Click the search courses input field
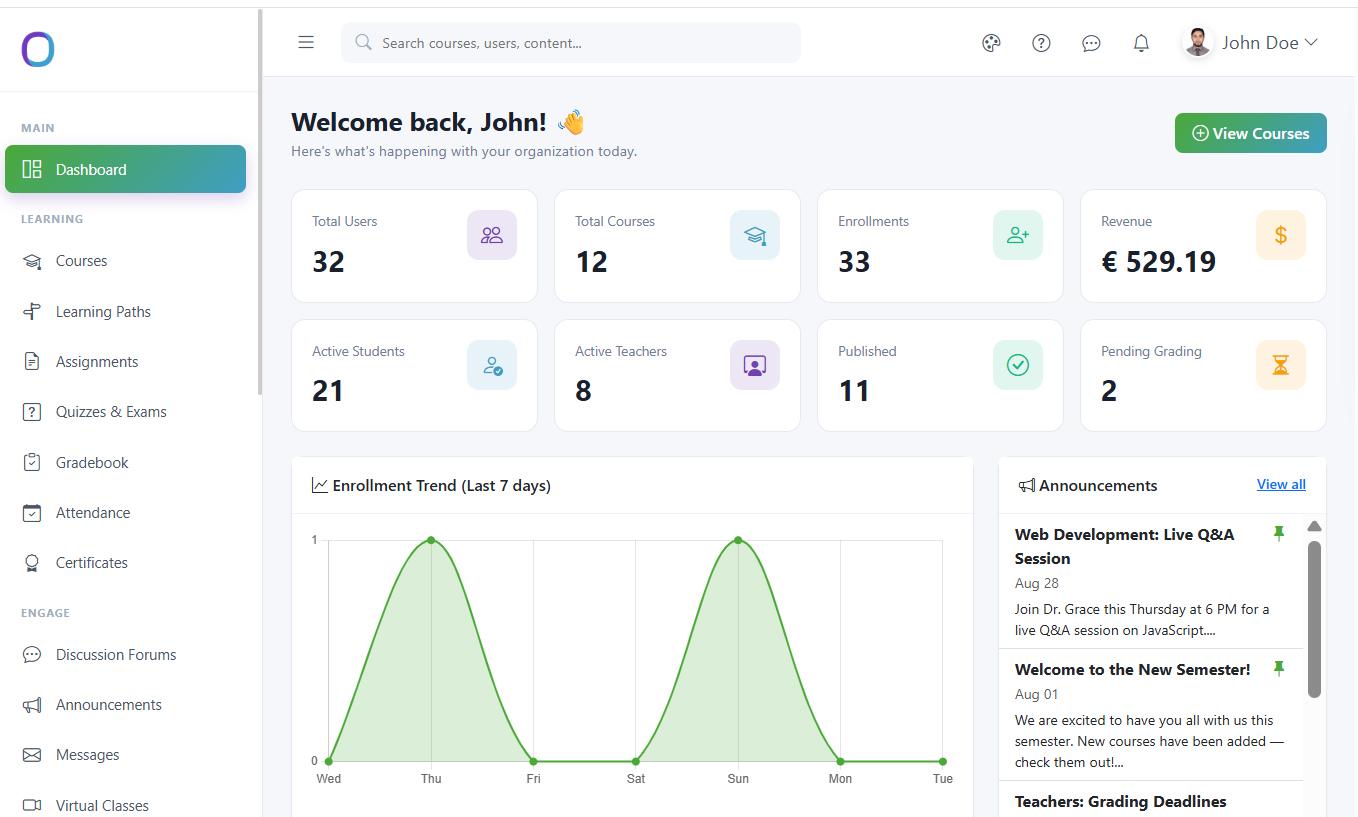Viewport: 1358px width, 817px height. point(570,43)
